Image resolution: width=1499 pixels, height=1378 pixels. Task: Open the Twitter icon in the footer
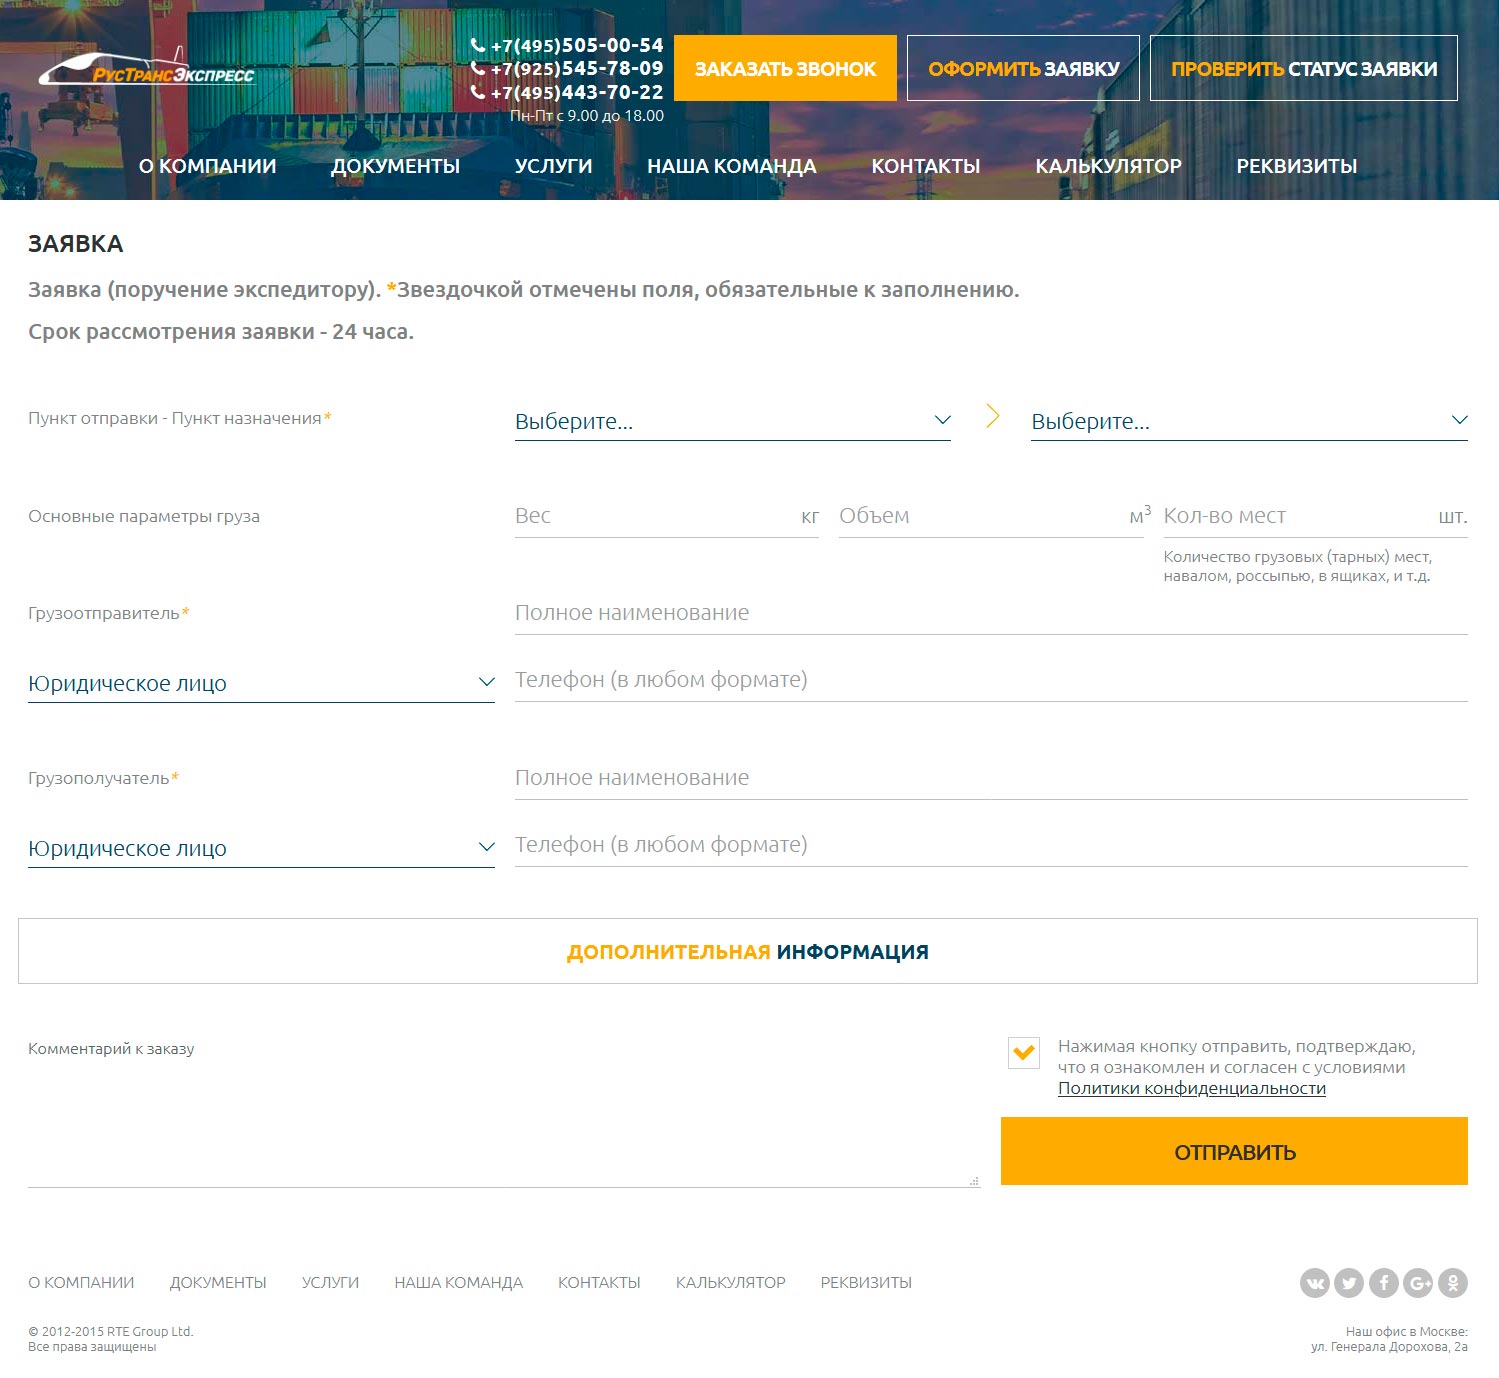click(1349, 1282)
